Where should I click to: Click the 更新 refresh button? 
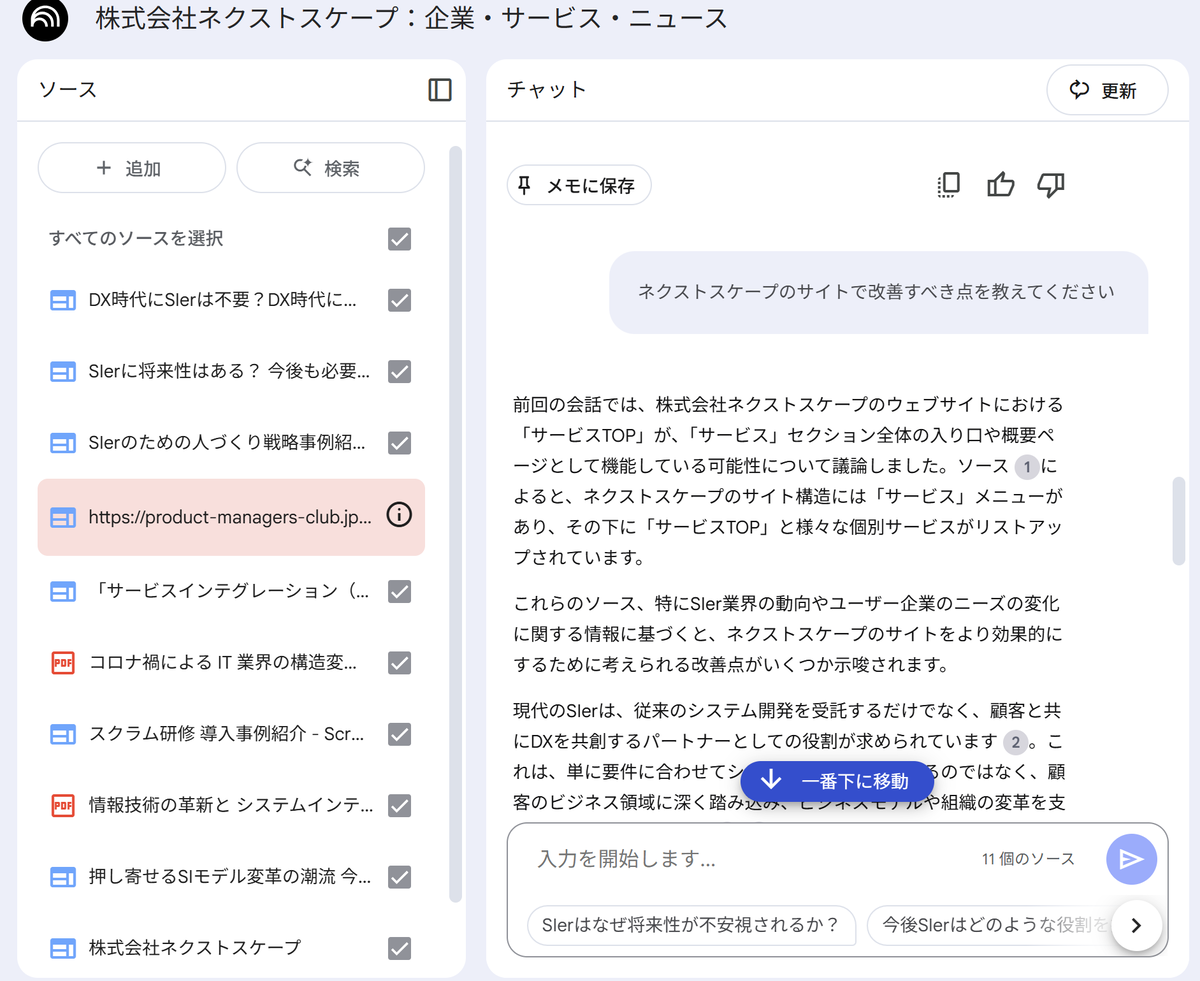(x=1107, y=91)
